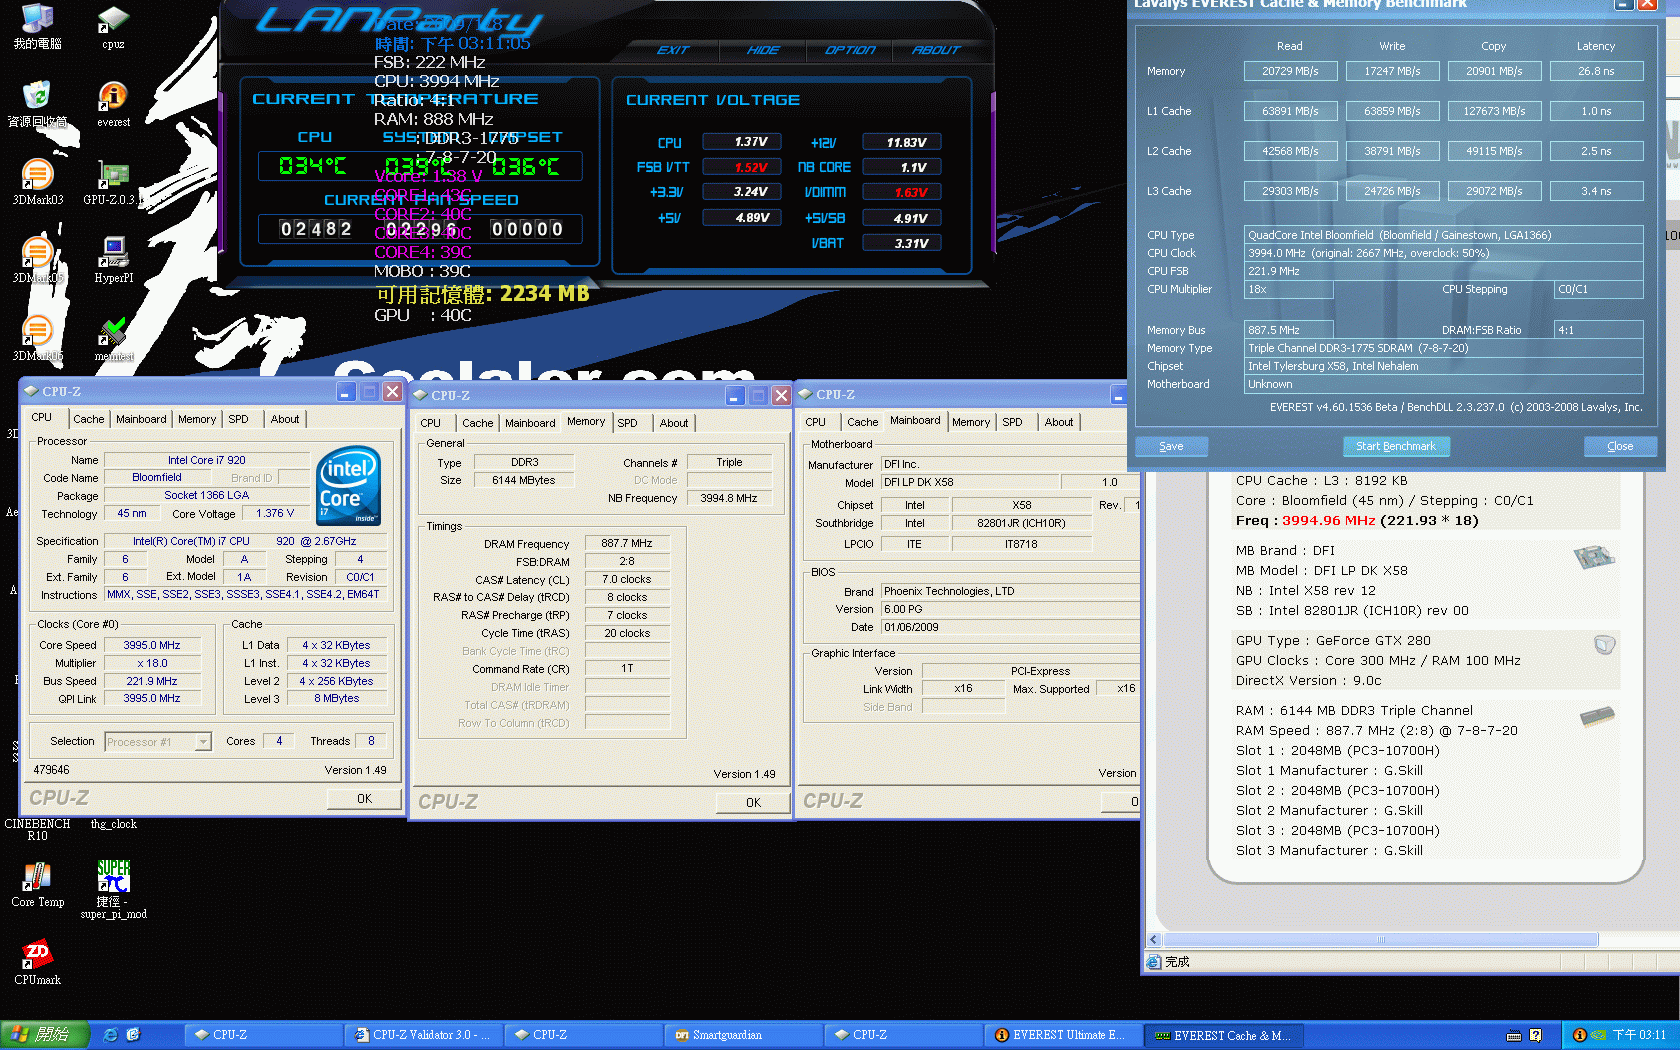Click Start Benchmark in EVEREST
This screenshot has height=1050, width=1680.
coord(1395,446)
